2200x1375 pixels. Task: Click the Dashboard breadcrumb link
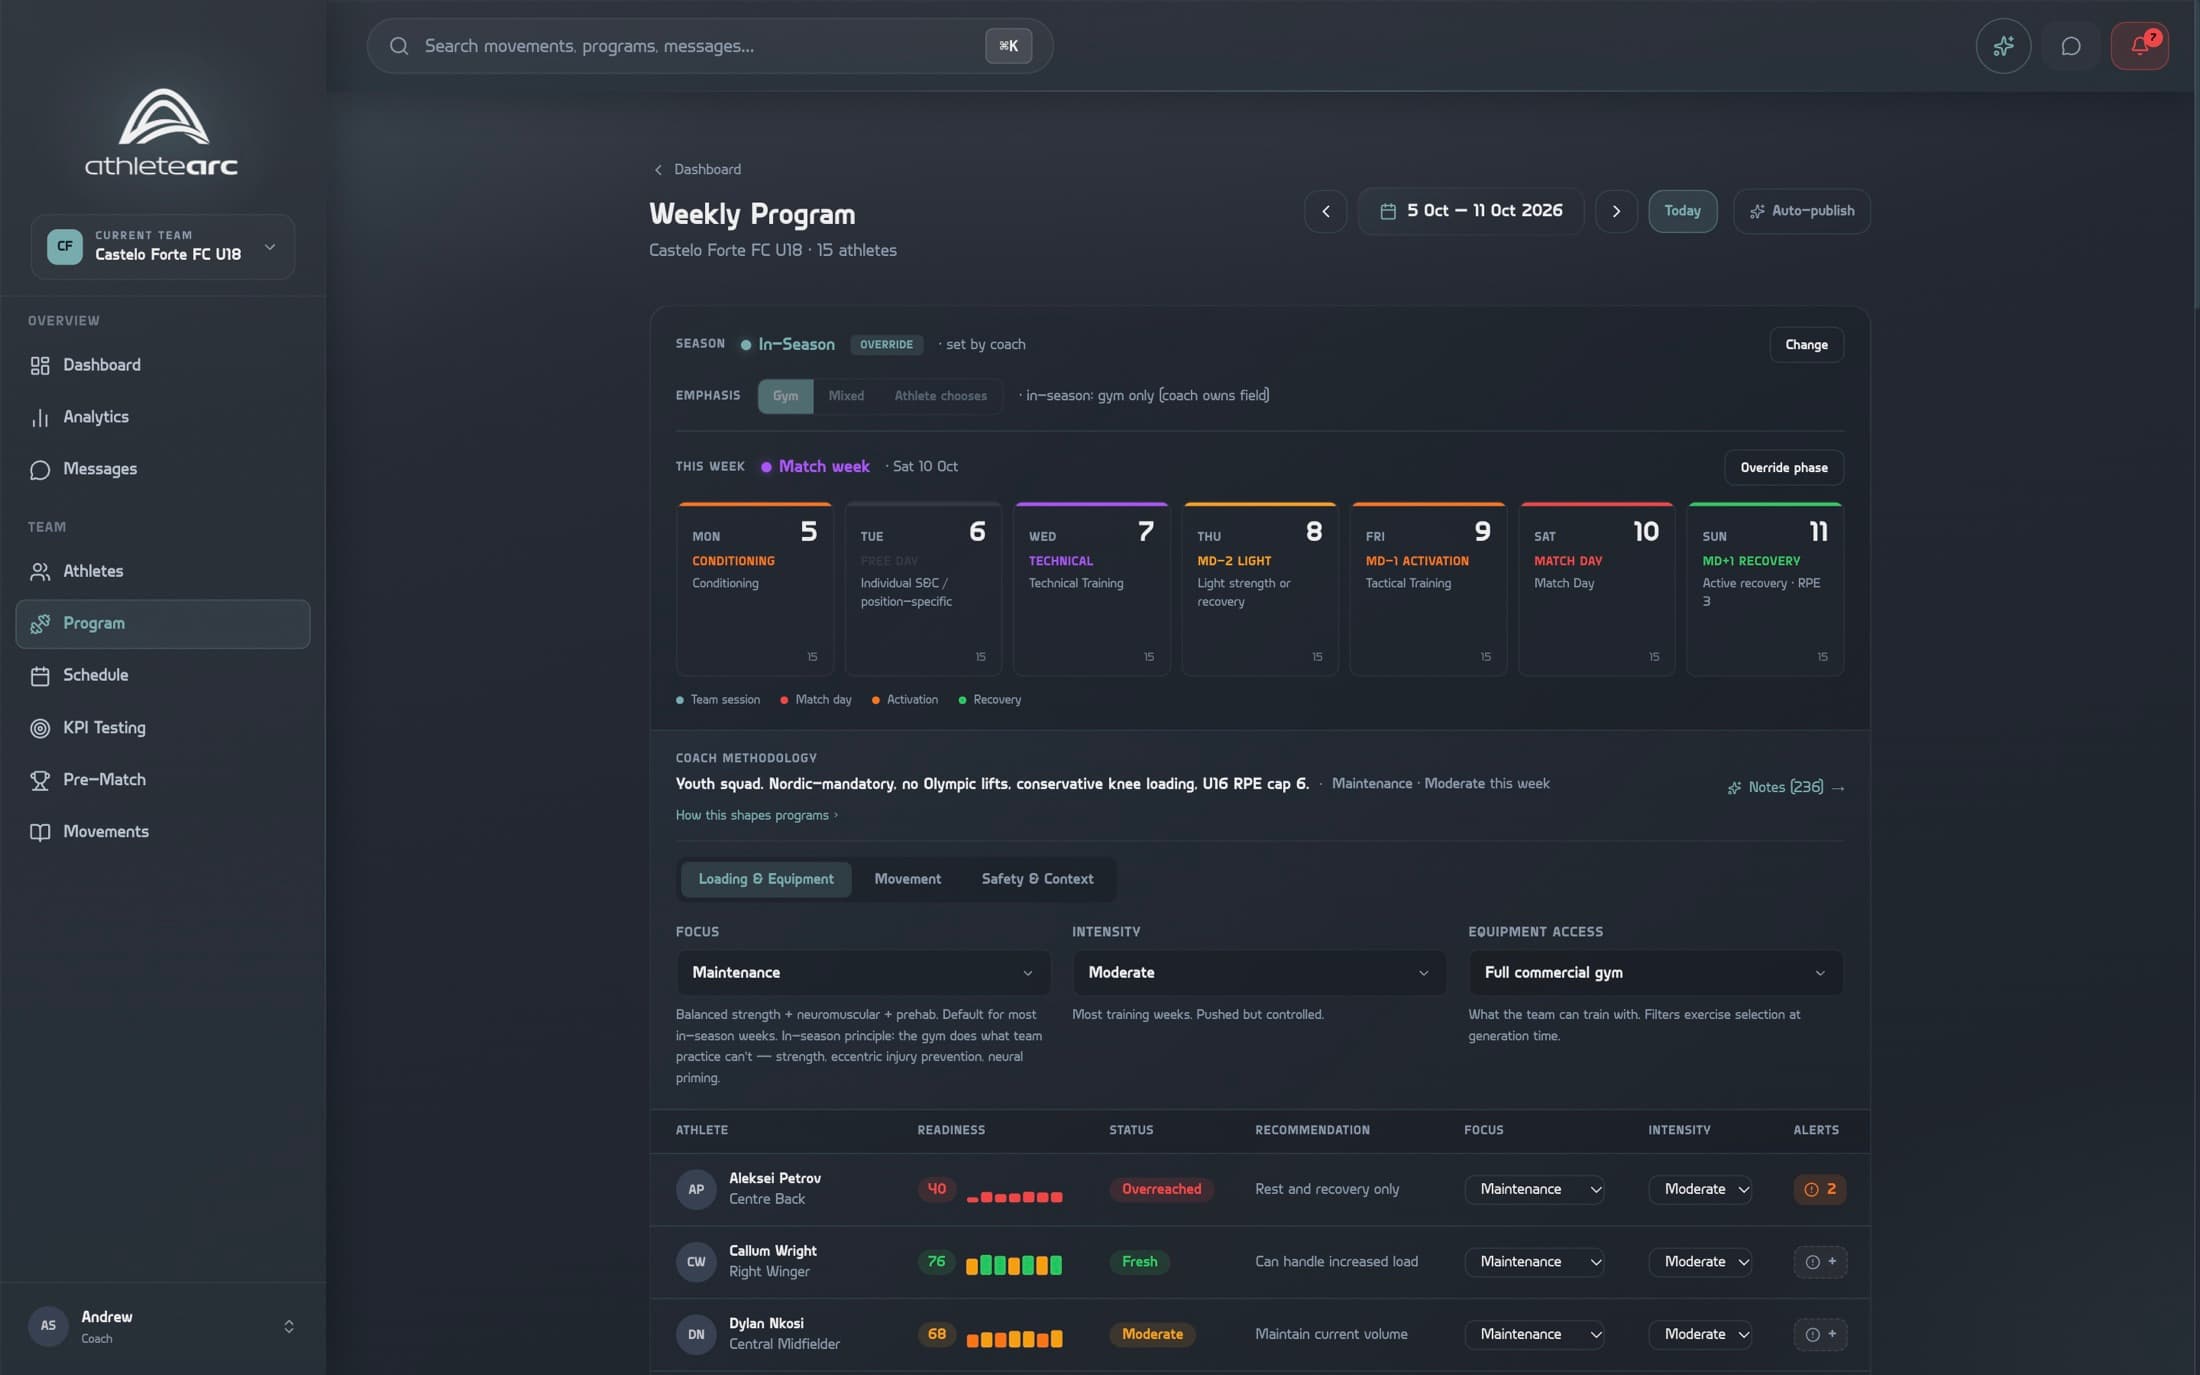point(707,170)
